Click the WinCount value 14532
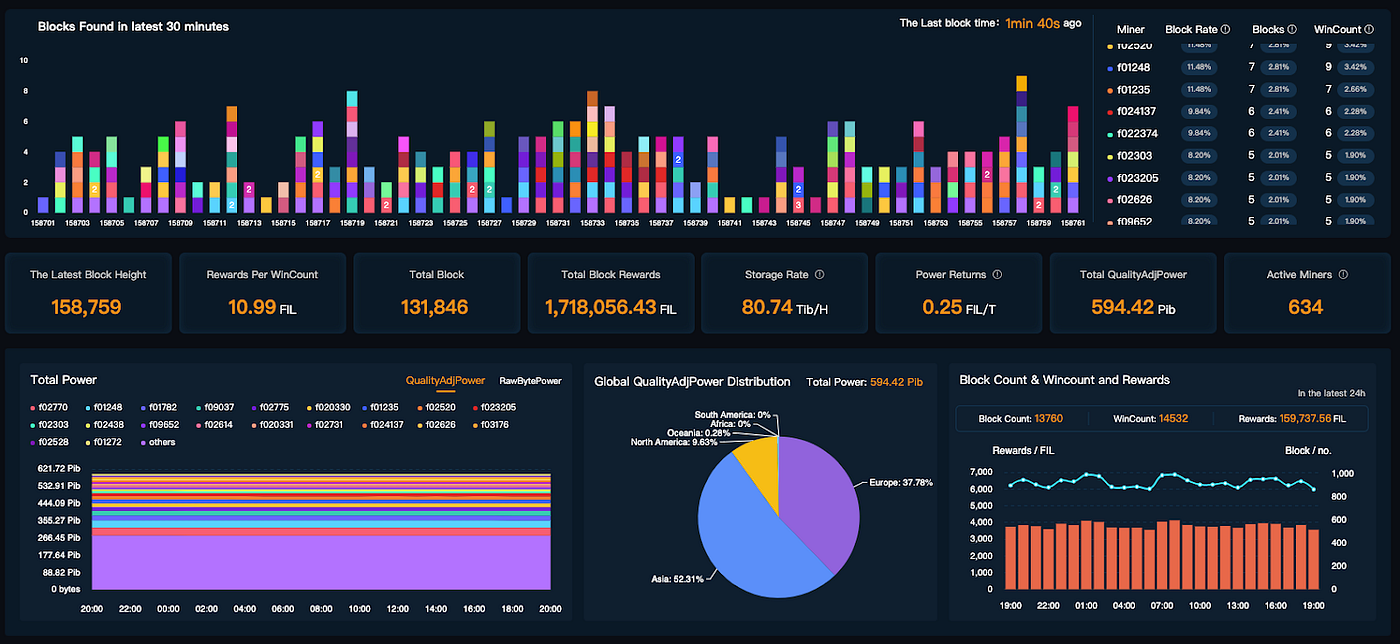Image resolution: width=1400 pixels, height=644 pixels. tap(1173, 418)
